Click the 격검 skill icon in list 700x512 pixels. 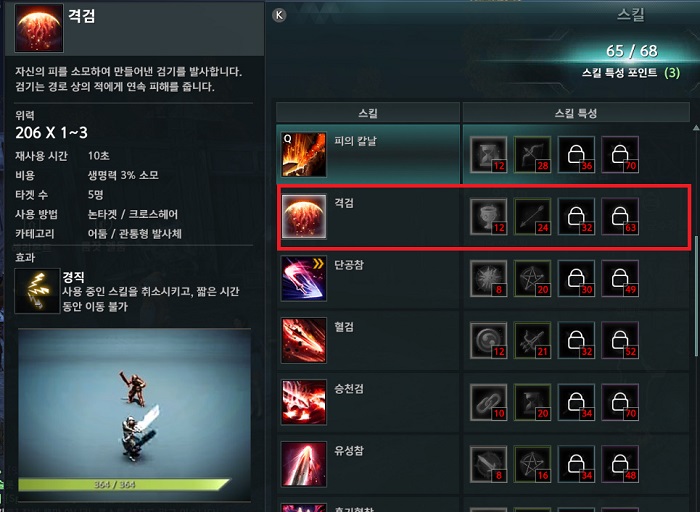click(x=304, y=216)
